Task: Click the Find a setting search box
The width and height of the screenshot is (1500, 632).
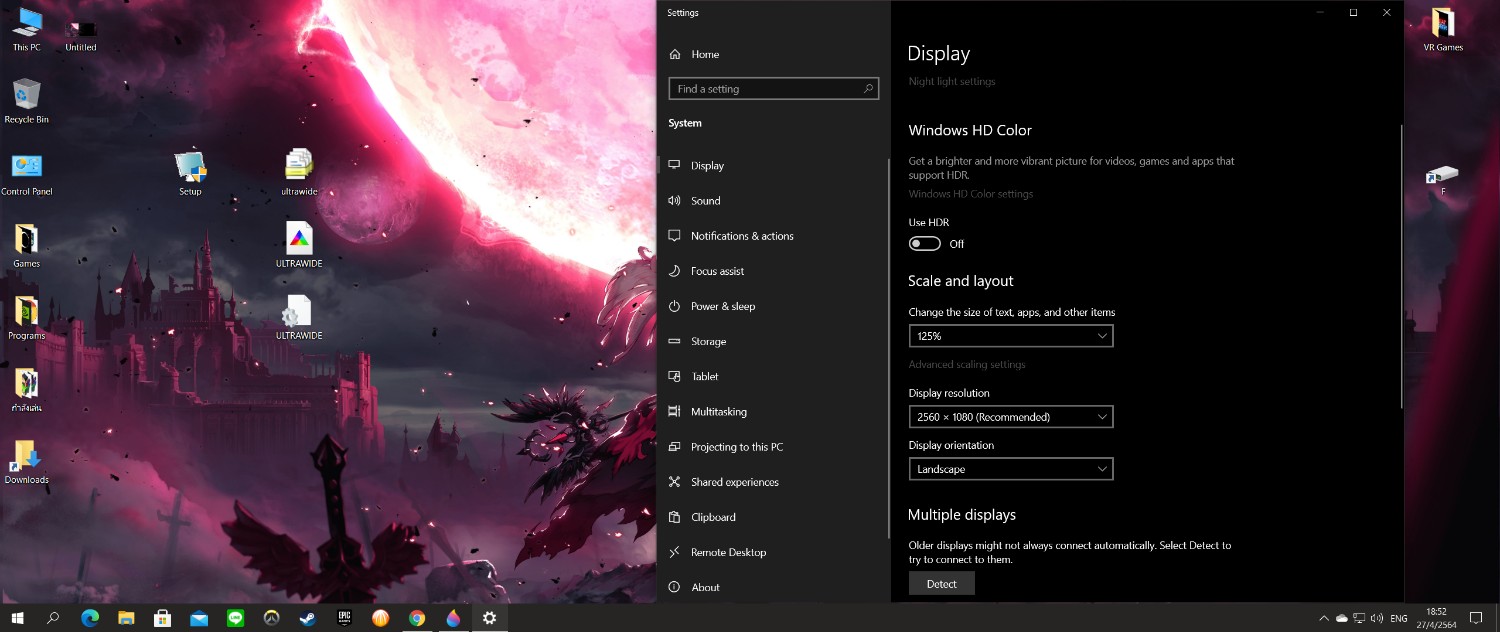Action: (x=774, y=89)
